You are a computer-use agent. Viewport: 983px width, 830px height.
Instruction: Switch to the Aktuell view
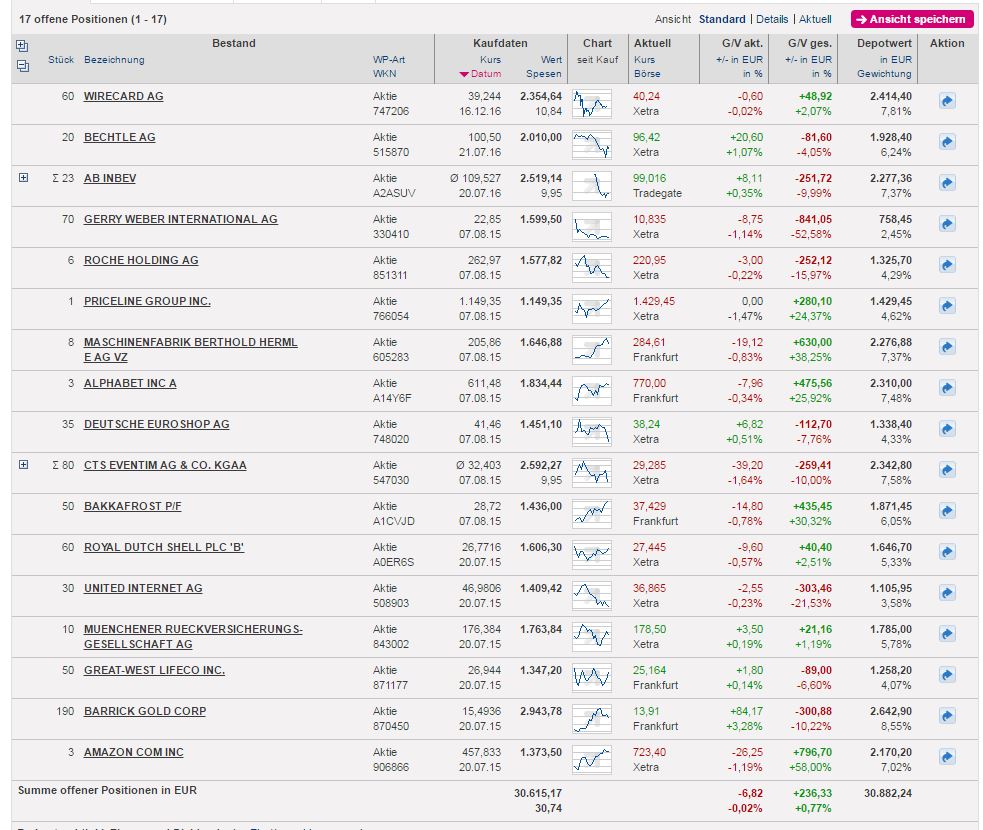coord(815,19)
